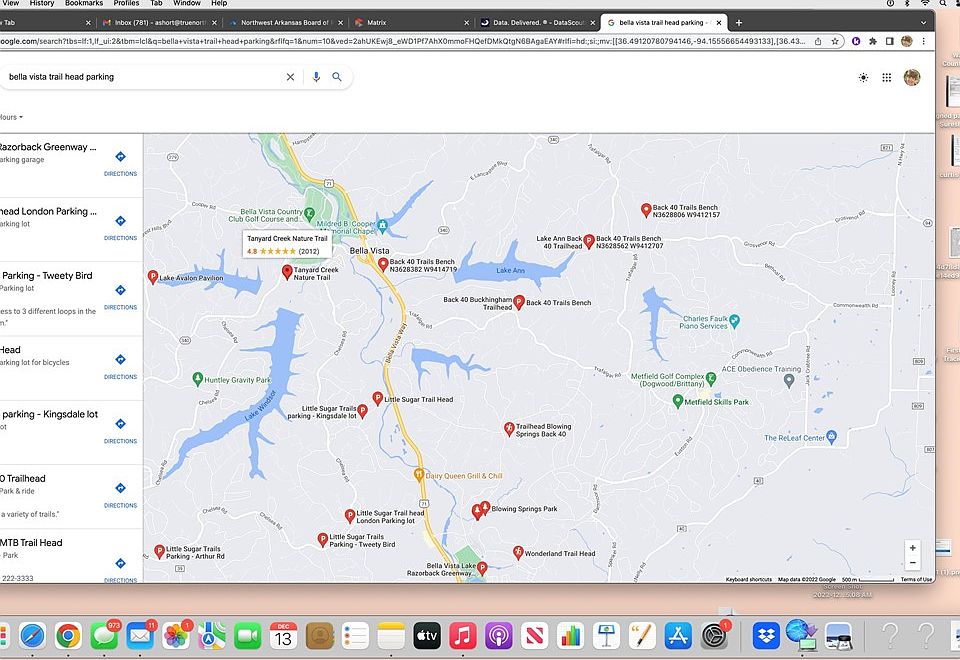This screenshot has width=960, height=660.
Task: Open the Chrome extensions puzzle icon
Action: coord(872,41)
